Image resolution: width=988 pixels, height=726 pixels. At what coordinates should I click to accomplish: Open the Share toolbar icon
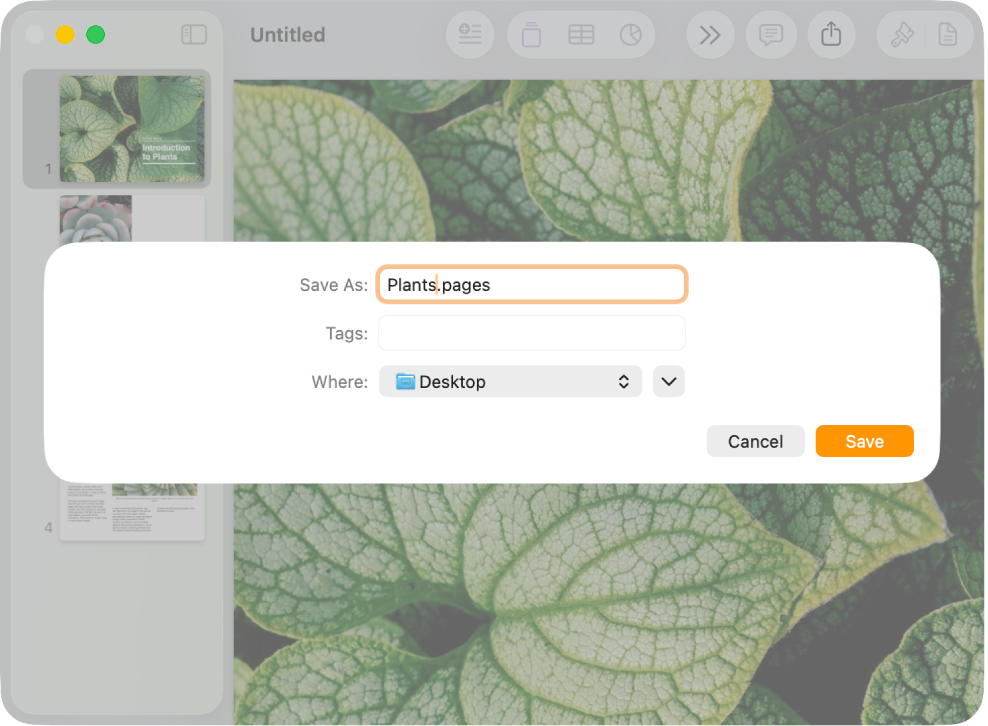[831, 35]
